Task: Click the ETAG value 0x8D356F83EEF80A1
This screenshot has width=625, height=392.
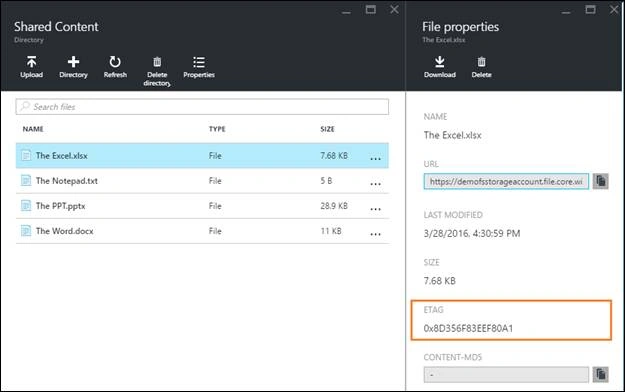Action: pos(468,328)
